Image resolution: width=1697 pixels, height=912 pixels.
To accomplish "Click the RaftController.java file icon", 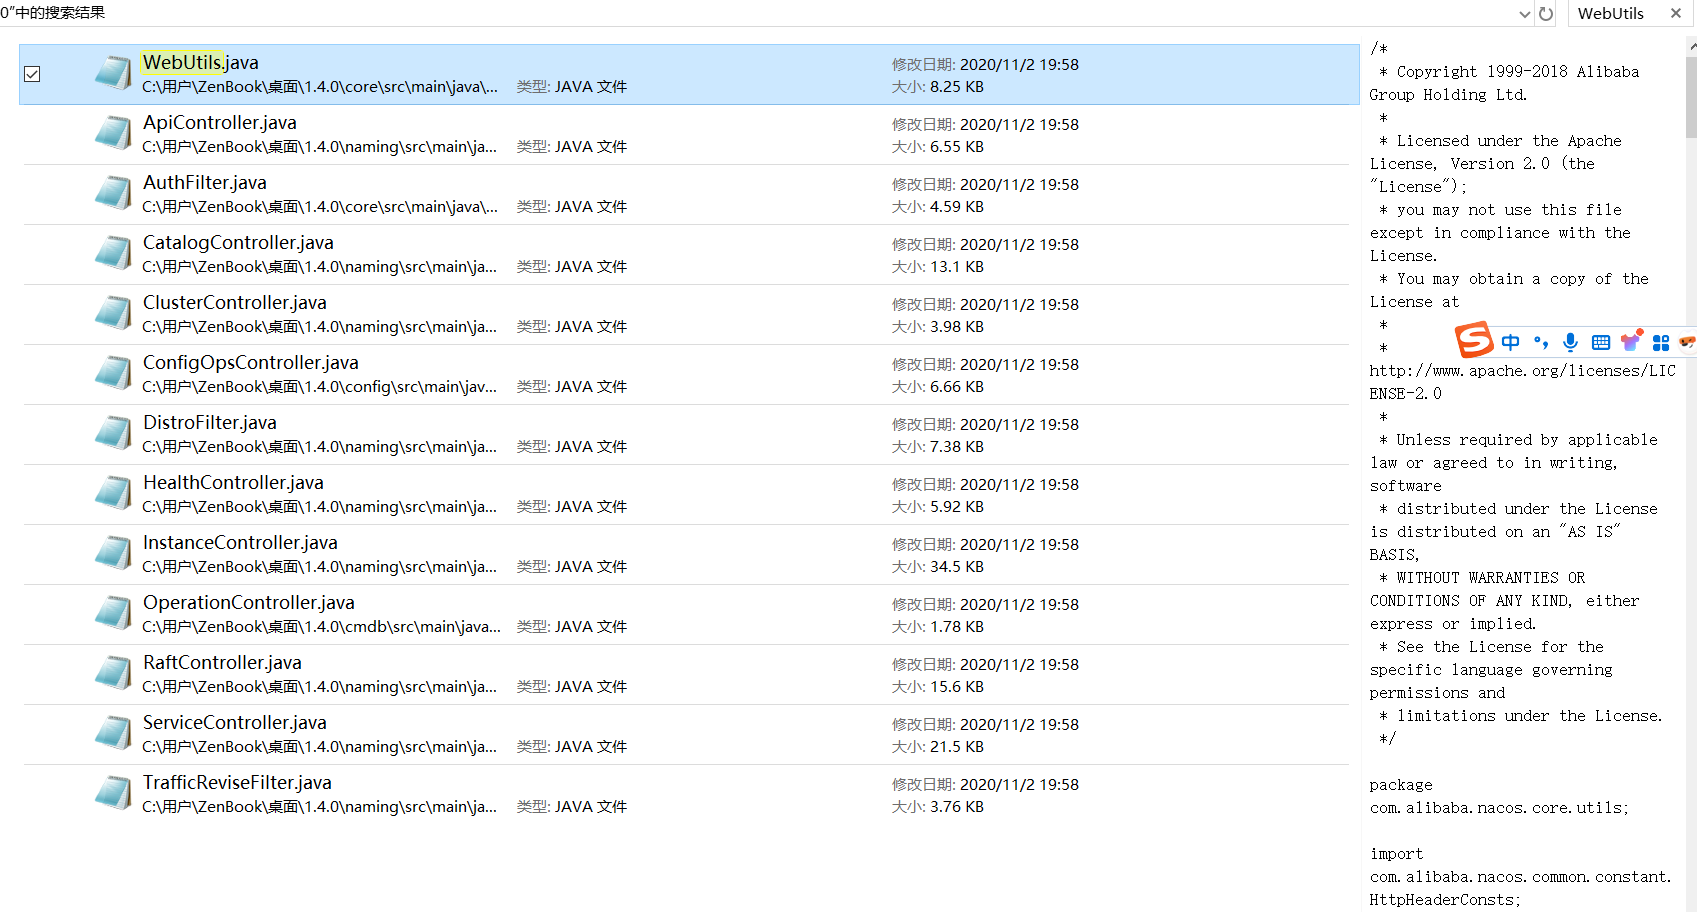I will (113, 673).
